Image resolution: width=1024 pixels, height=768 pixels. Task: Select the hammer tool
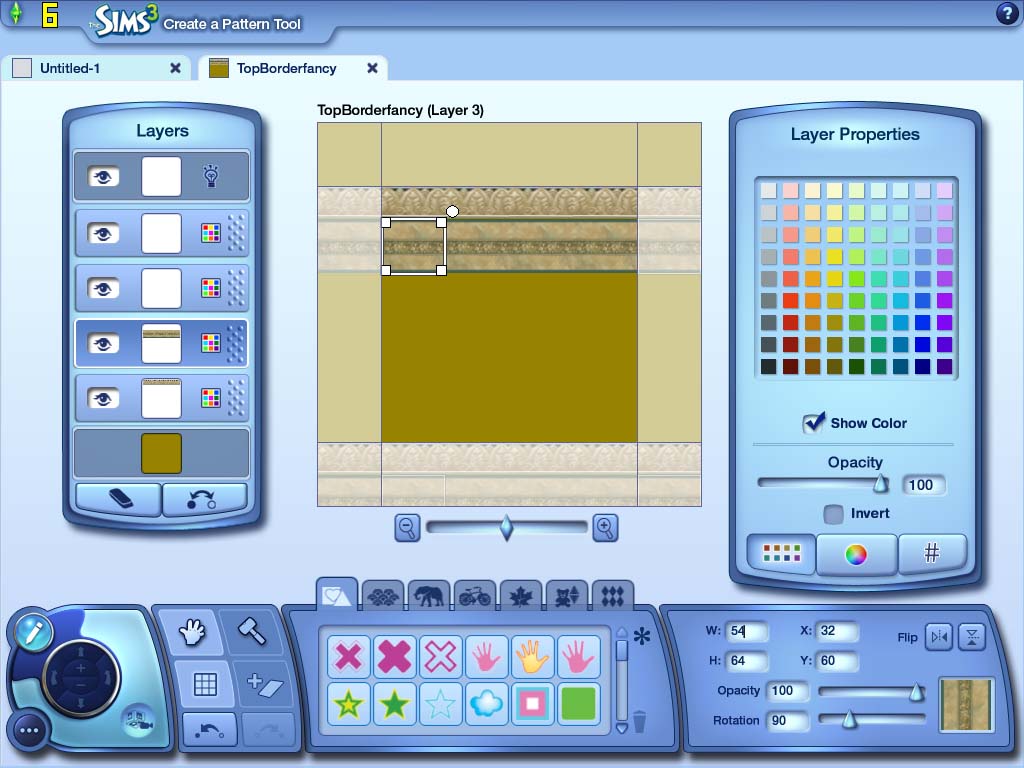(x=250, y=632)
